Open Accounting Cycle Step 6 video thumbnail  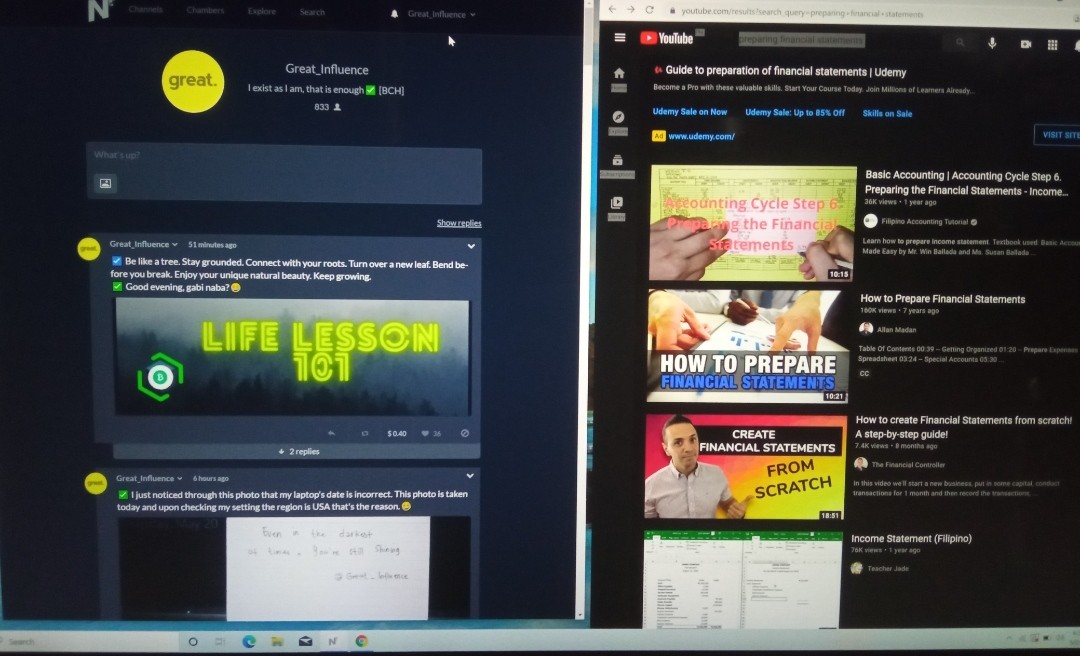(753, 223)
